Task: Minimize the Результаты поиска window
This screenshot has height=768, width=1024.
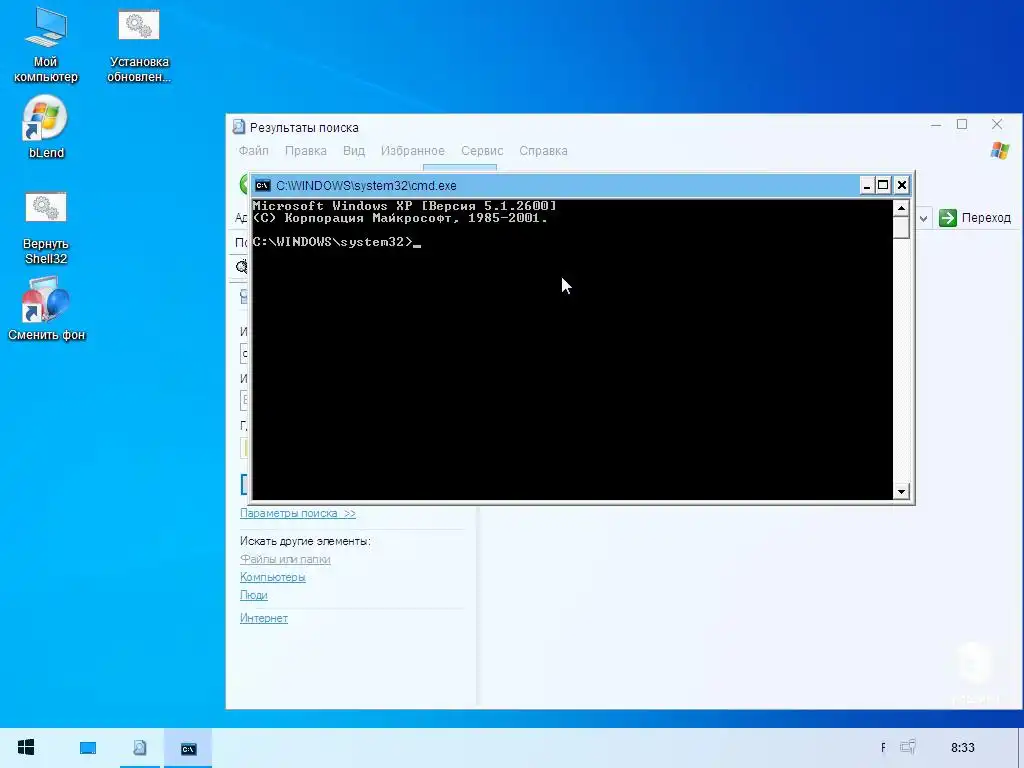Action: [x=936, y=125]
